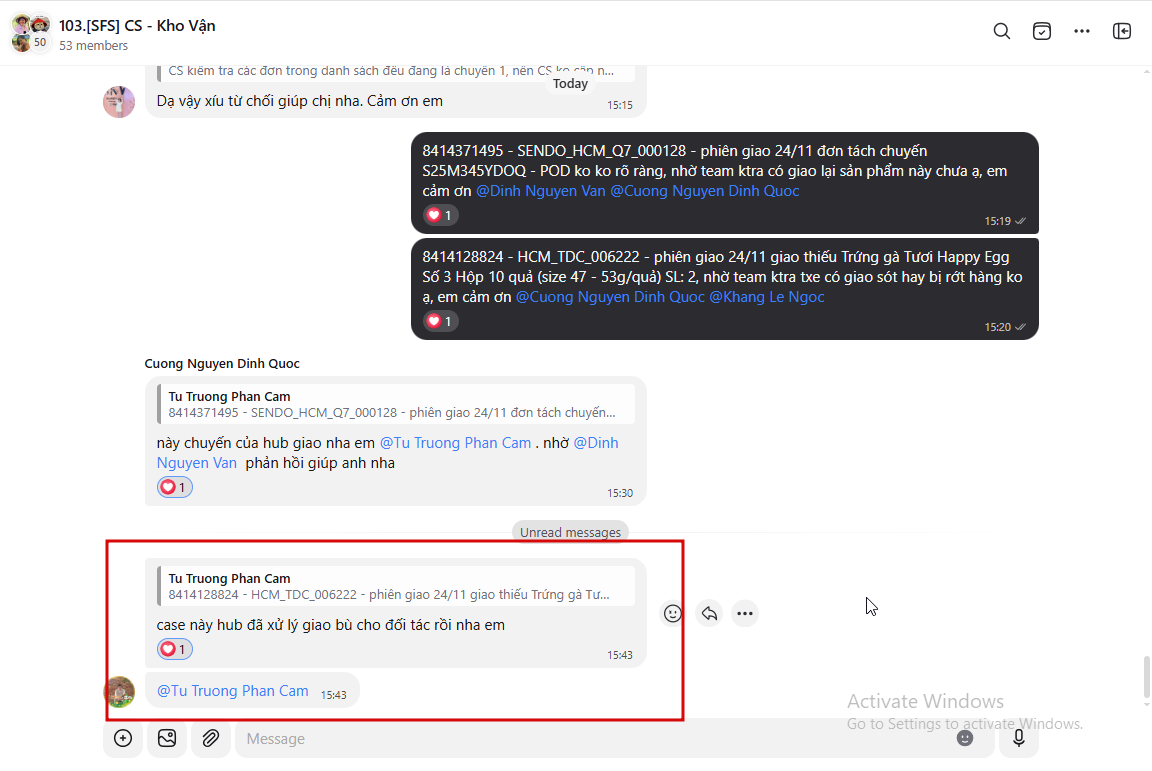Click 'Dạ vậy xíu từ chối' message text
1152x771 pixels.
pyautogui.click(x=300, y=101)
